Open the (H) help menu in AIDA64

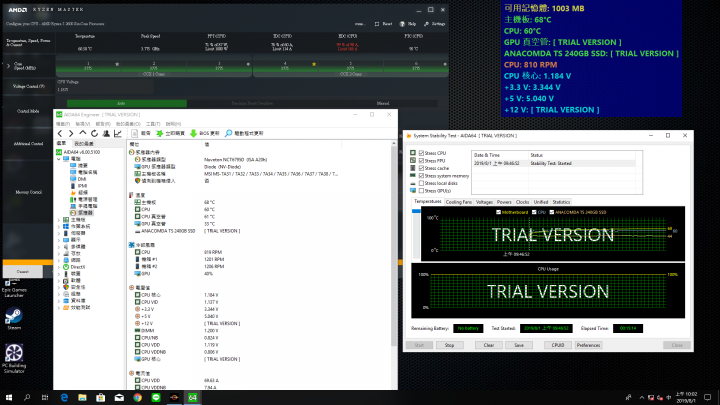(173, 124)
